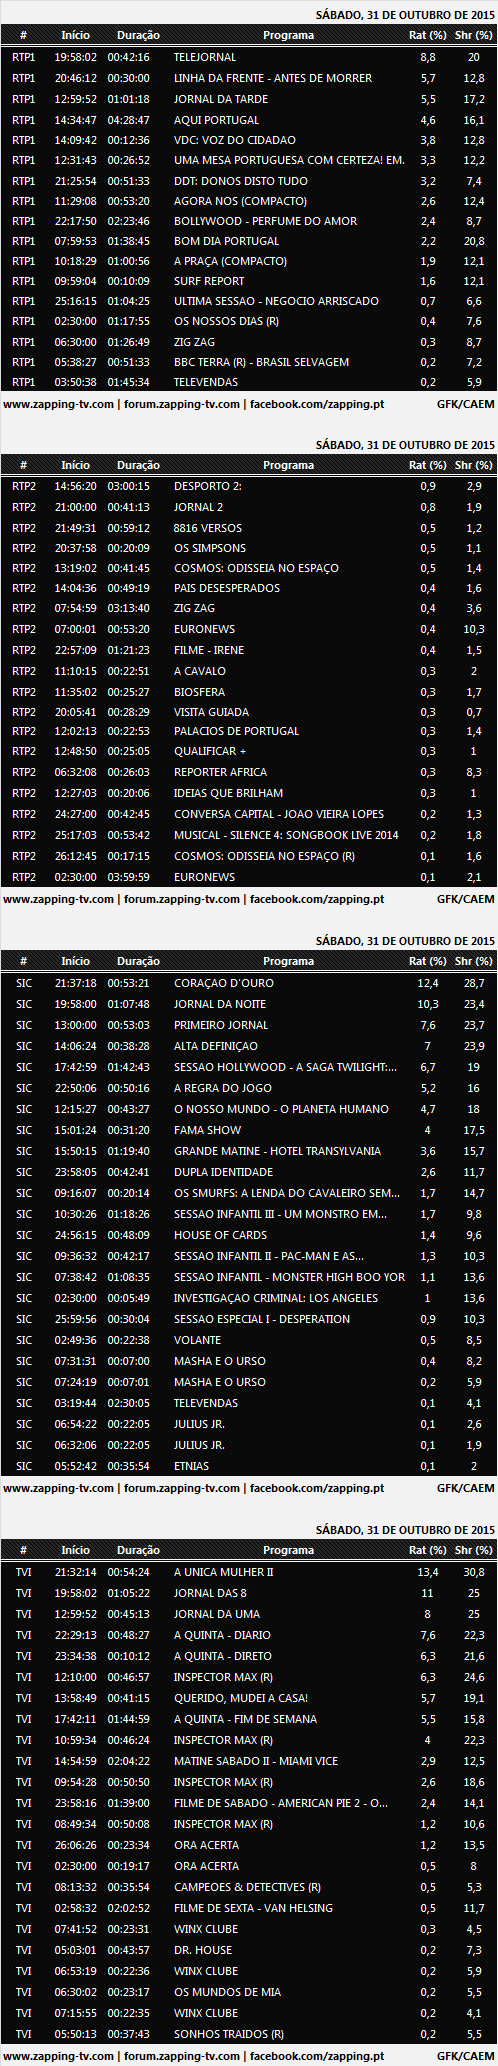Click HOUSE OF CARDS program row

(x=249, y=1235)
